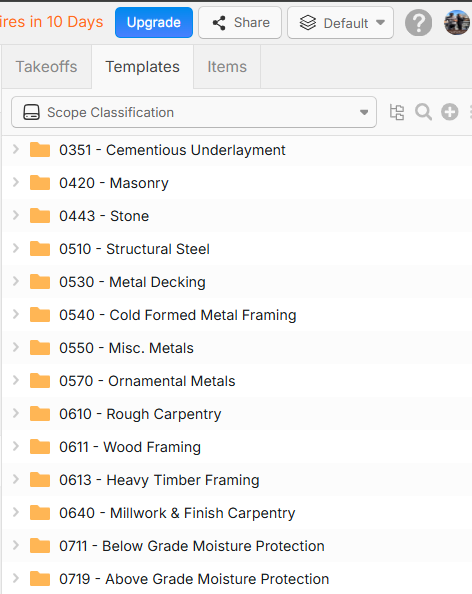Image resolution: width=472 pixels, height=594 pixels.
Task: Select 0540 - Cold Formed Metal Framing
Action: coord(178,315)
